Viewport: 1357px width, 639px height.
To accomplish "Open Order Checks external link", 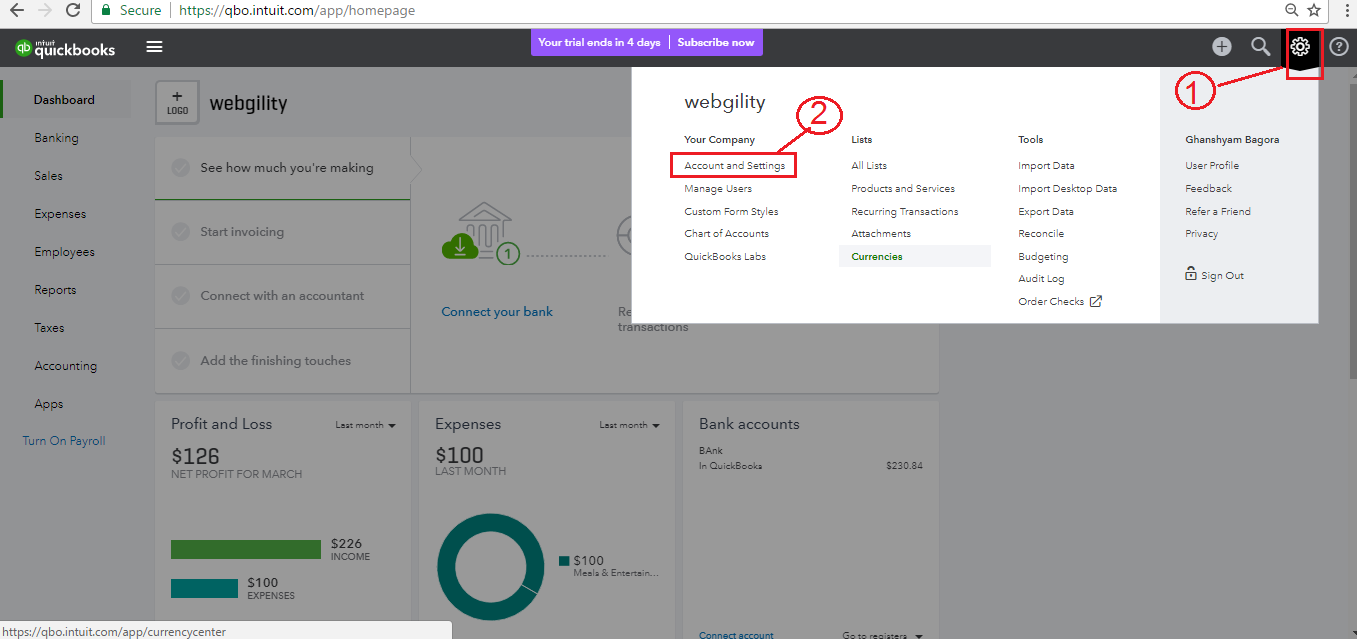I will point(1060,302).
